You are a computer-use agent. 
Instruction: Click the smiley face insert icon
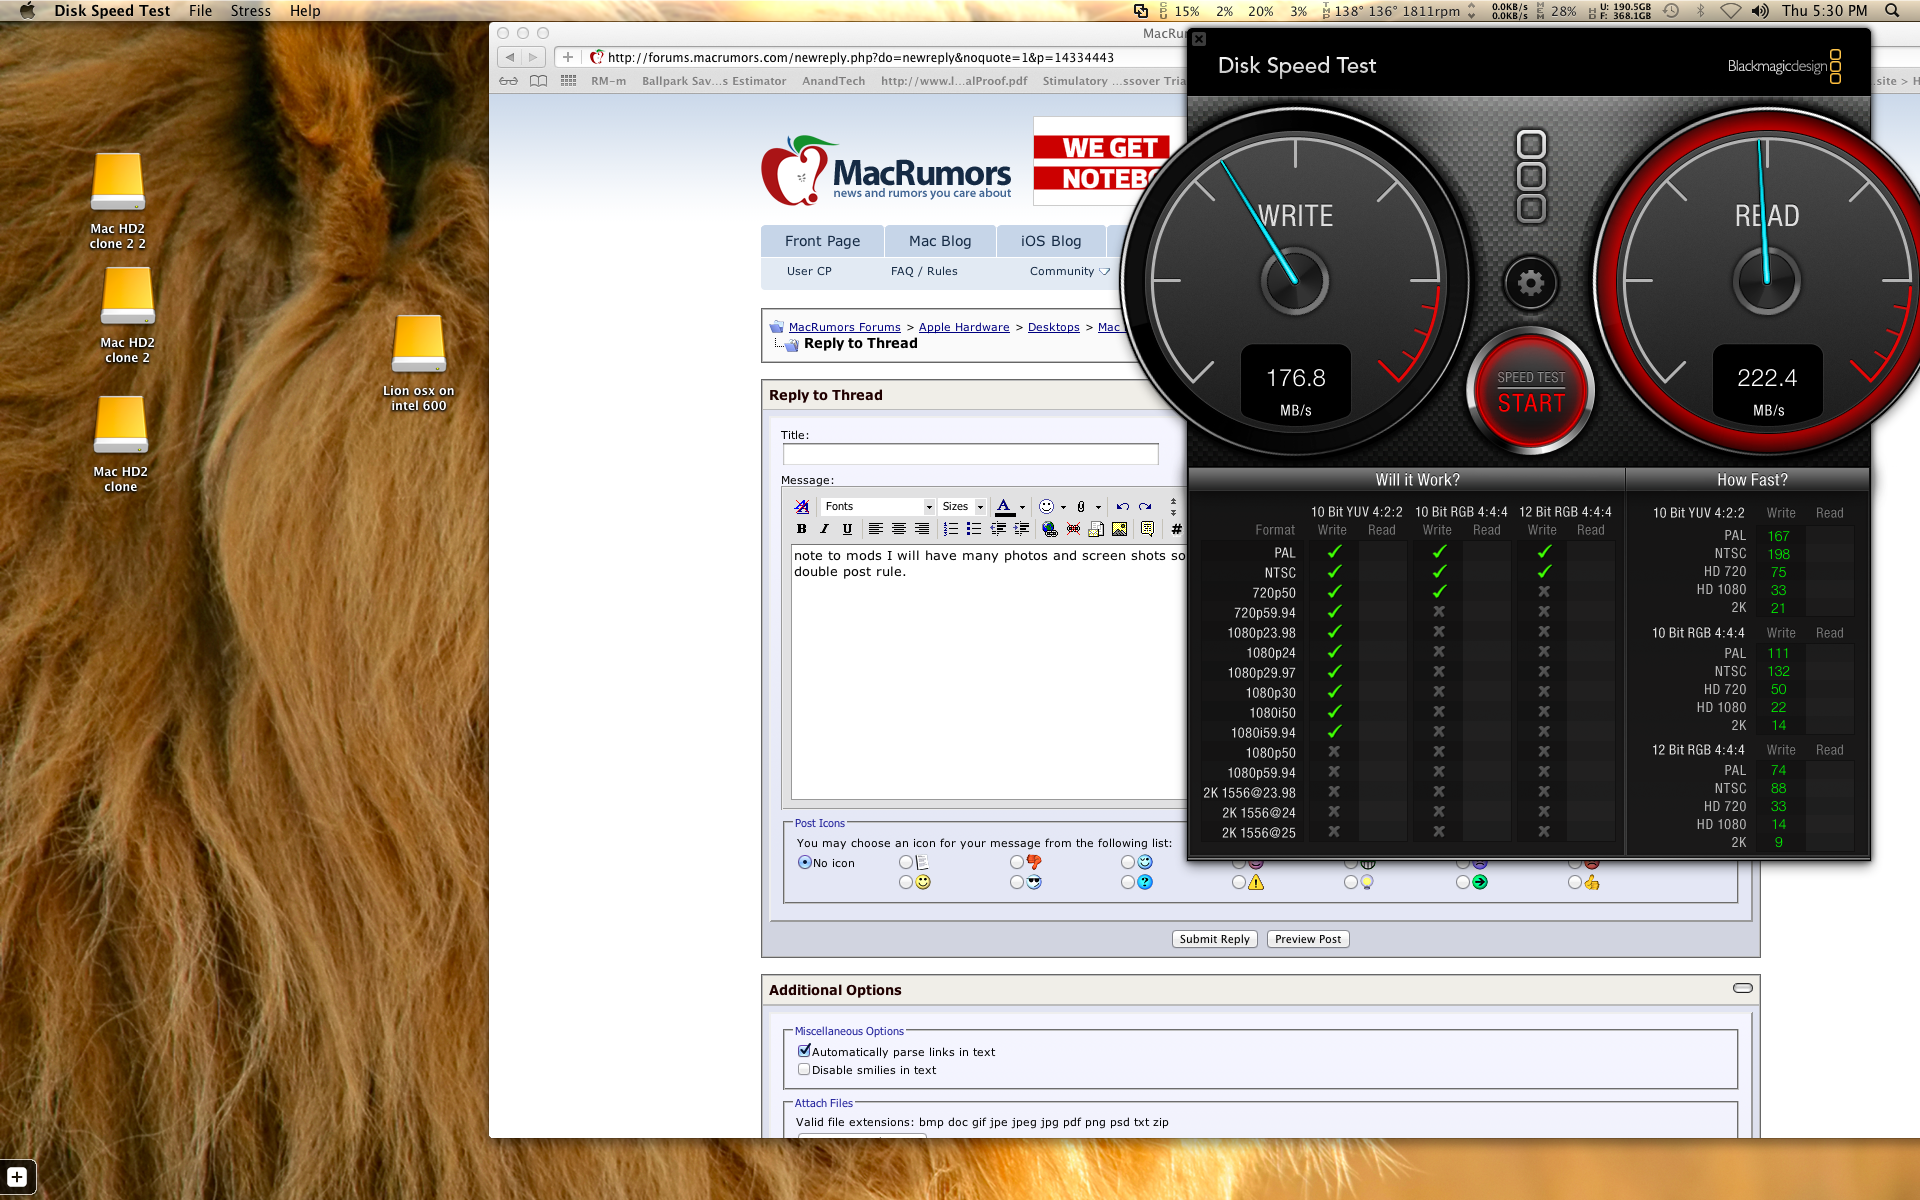pos(1046,506)
